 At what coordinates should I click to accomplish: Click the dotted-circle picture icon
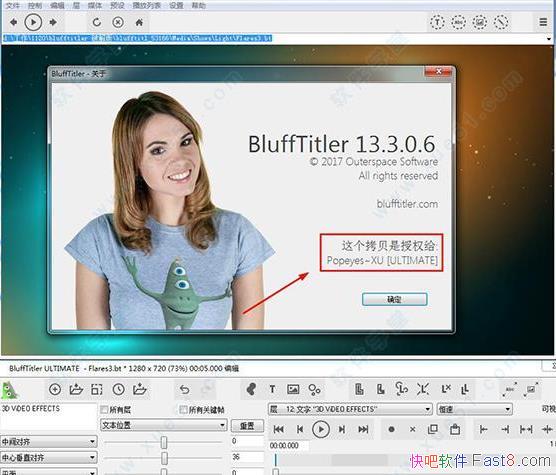tap(479, 22)
